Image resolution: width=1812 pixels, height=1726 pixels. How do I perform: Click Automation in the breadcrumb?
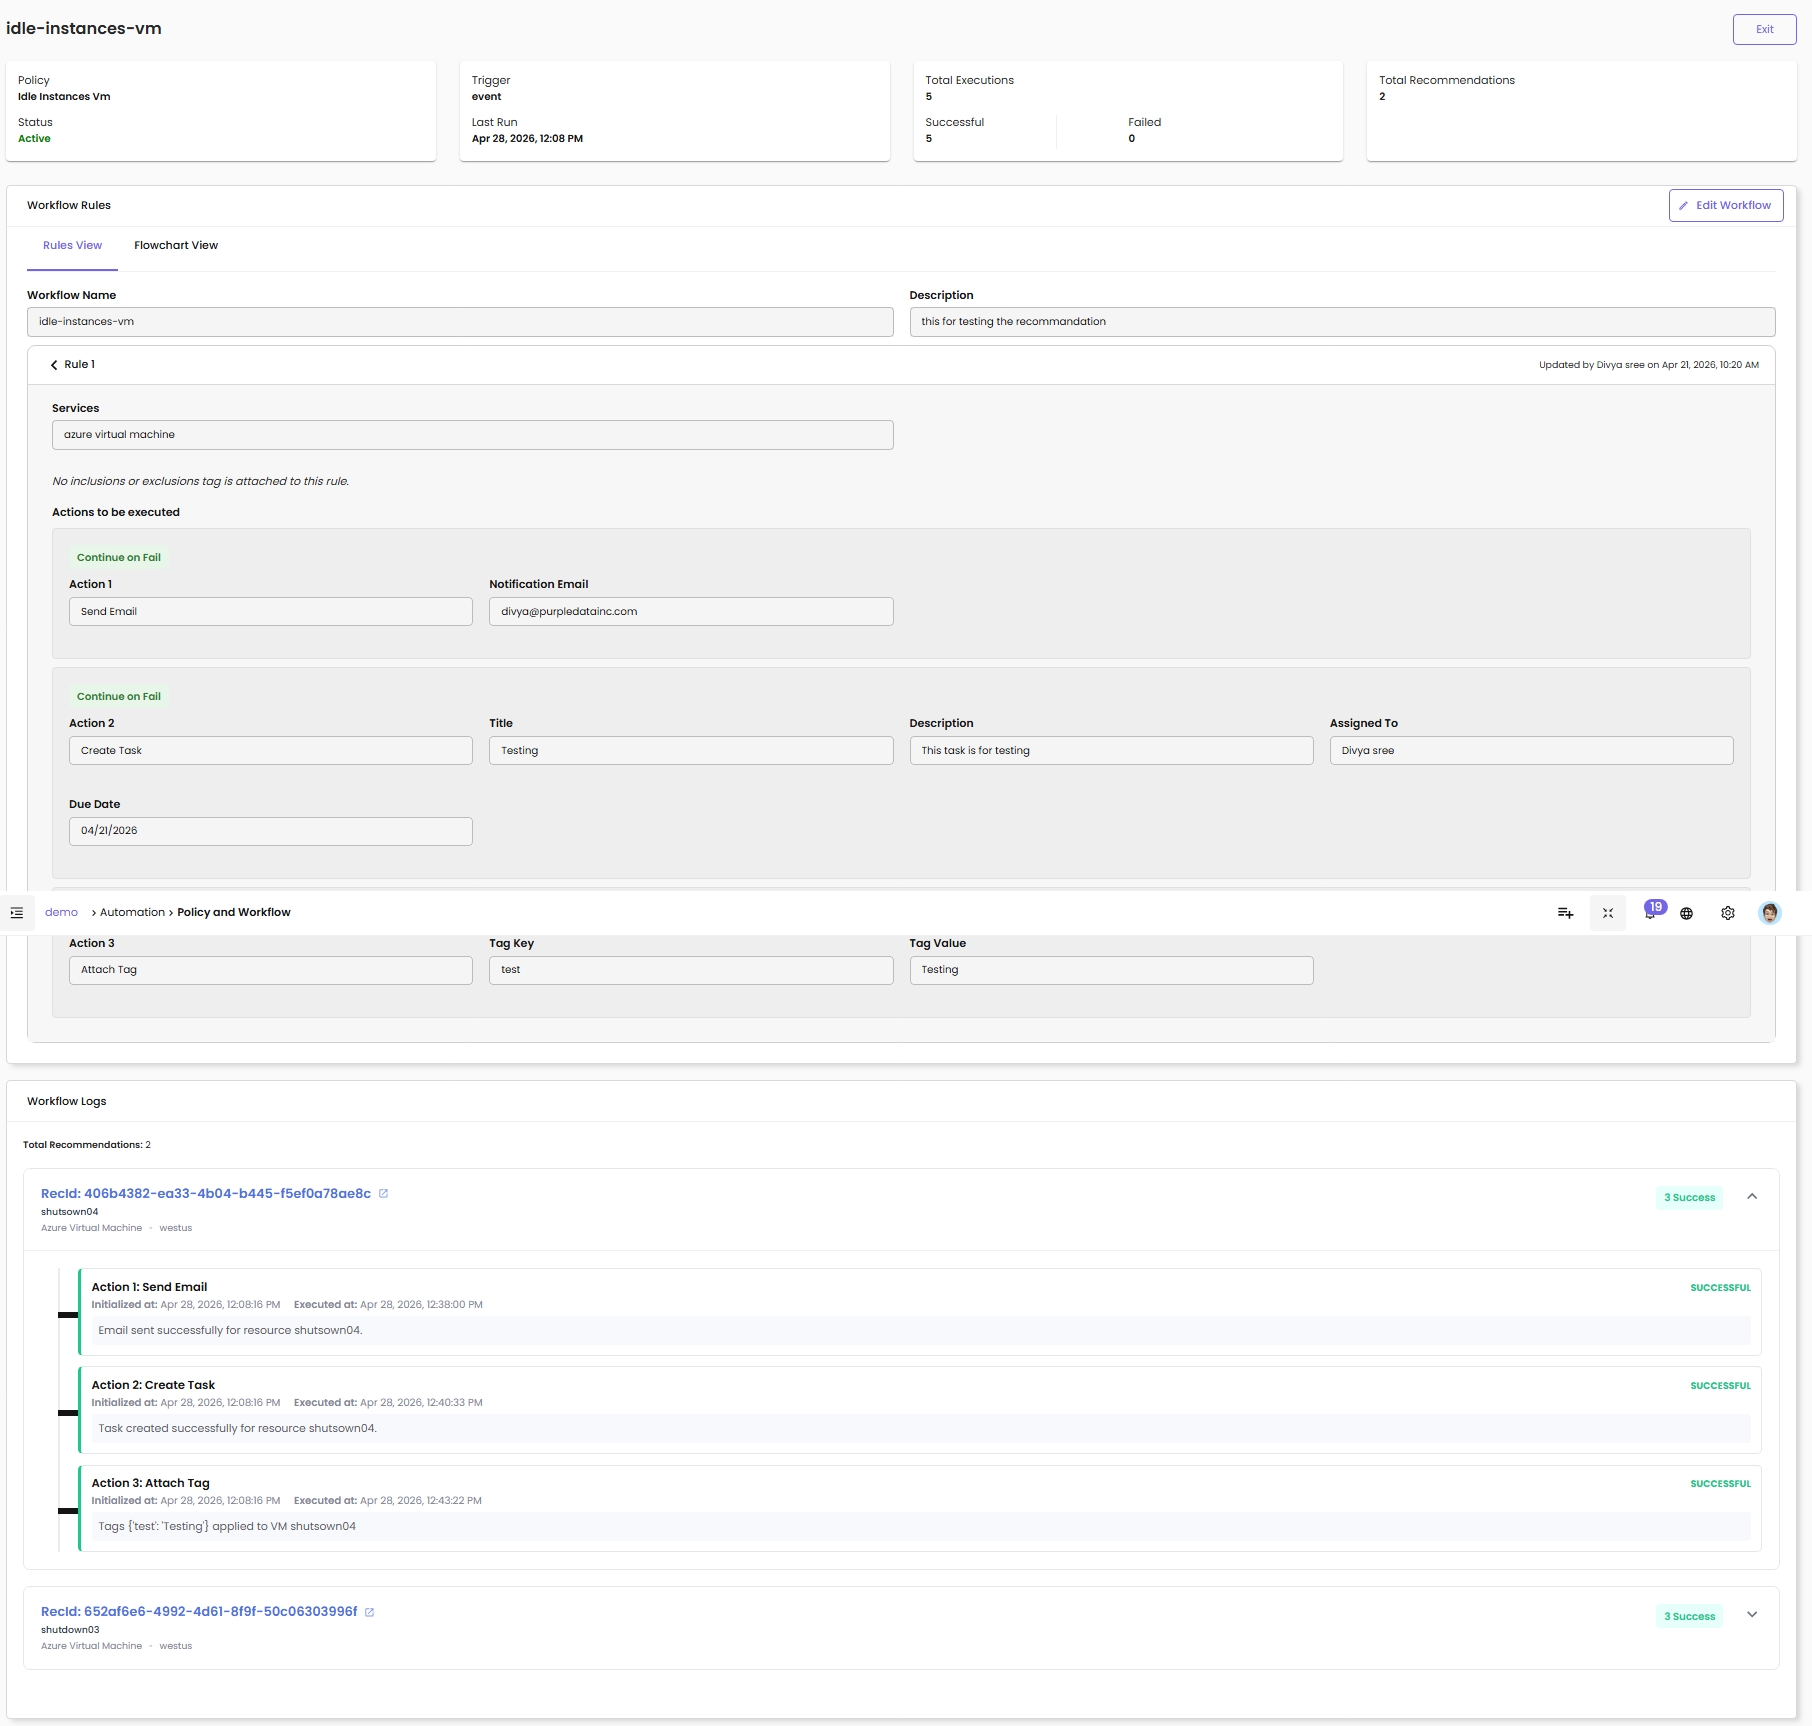(x=132, y=913)
